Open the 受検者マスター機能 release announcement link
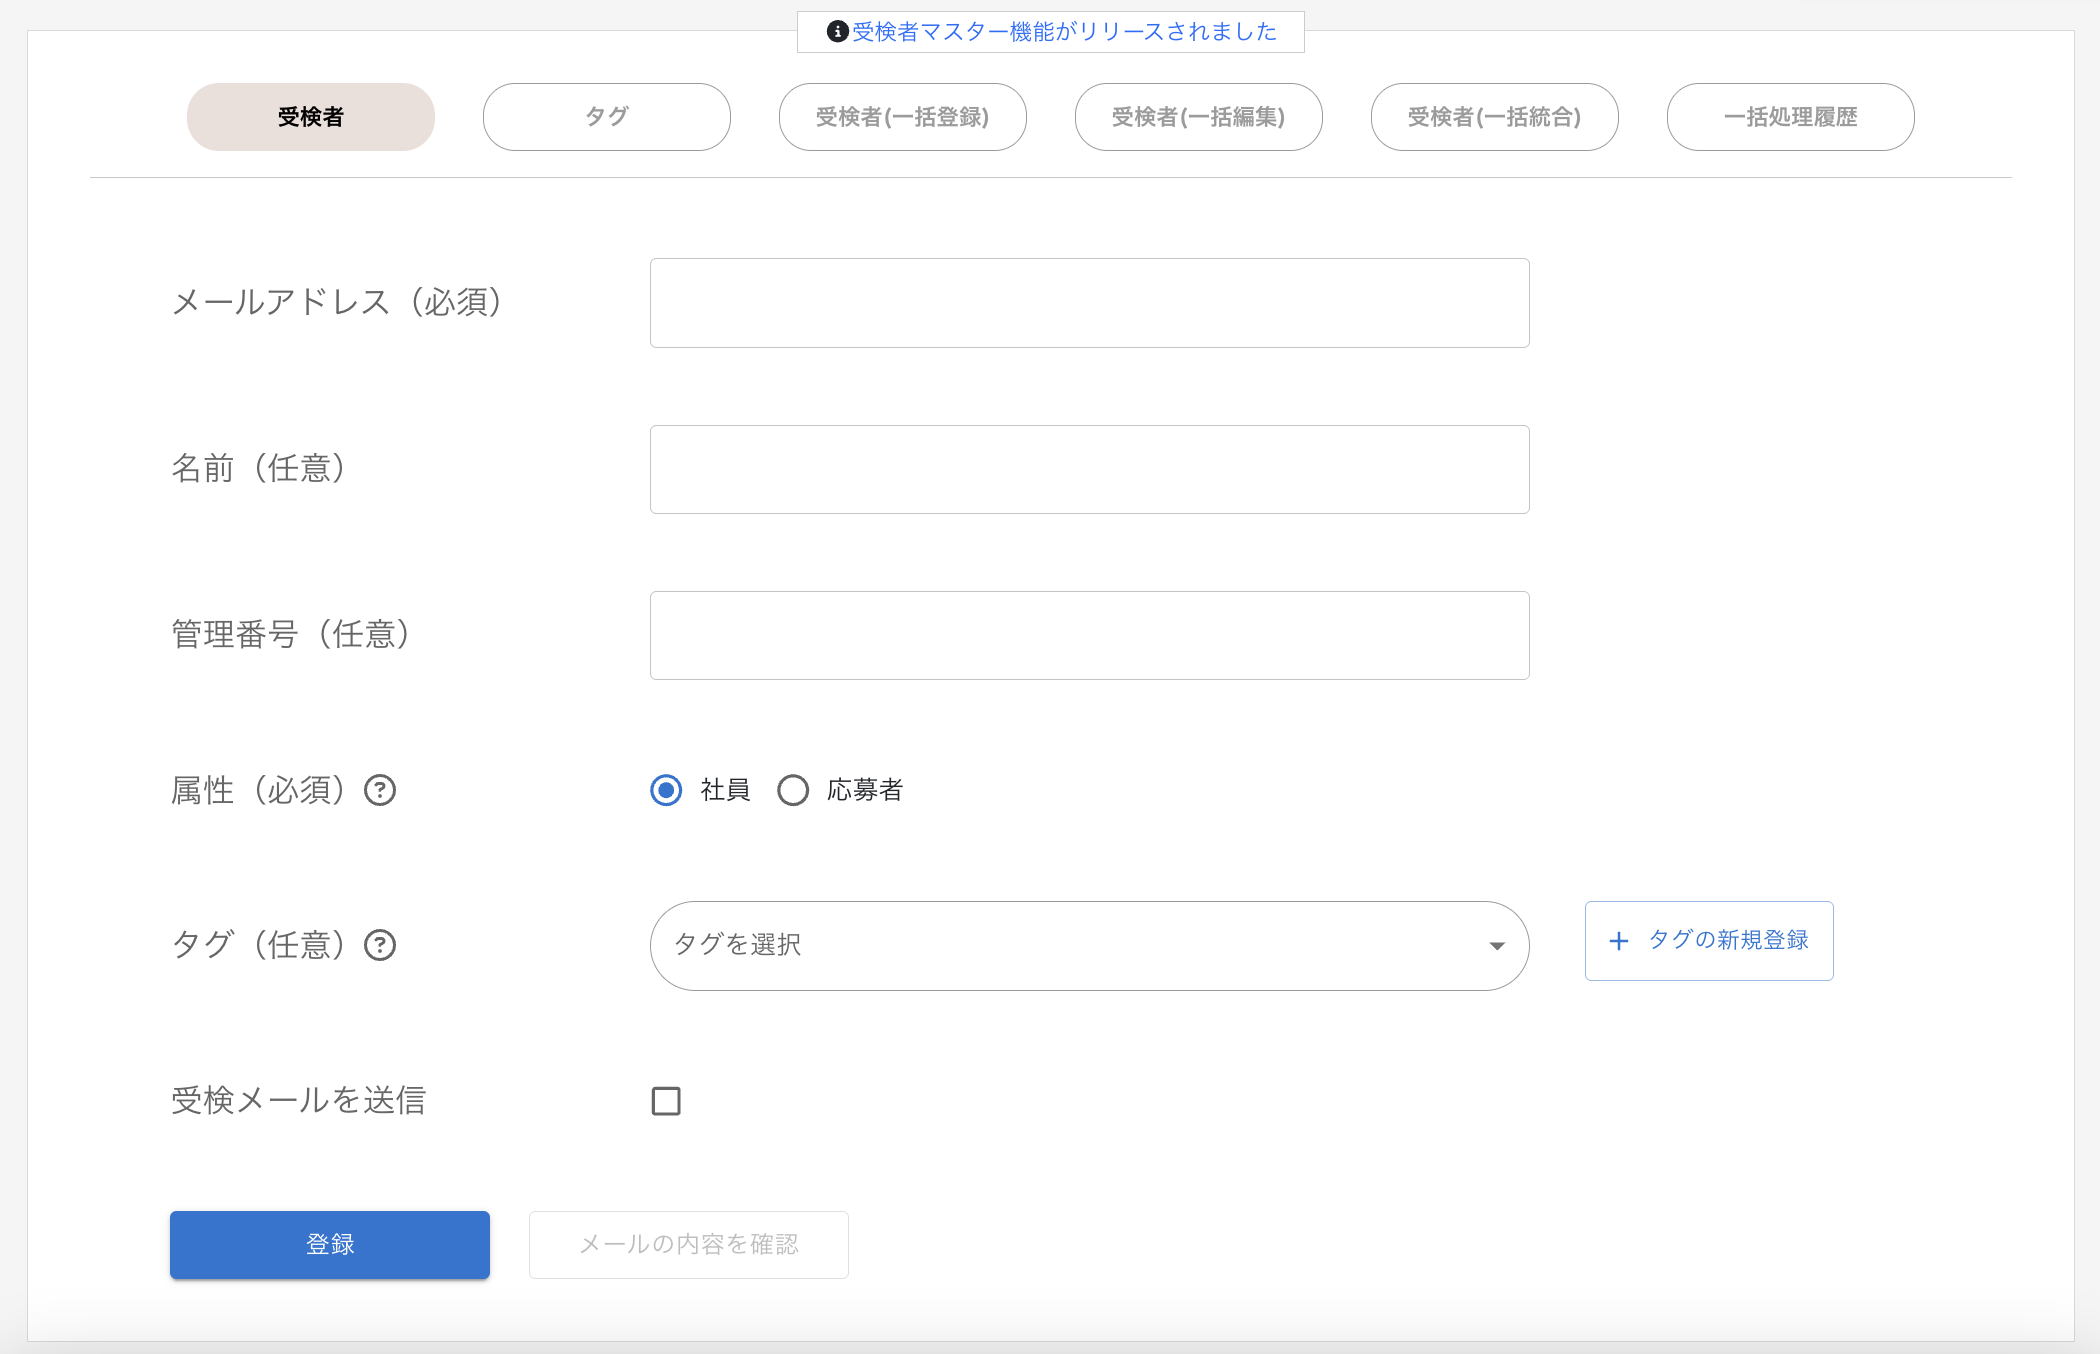 (x=1064, y=32)
